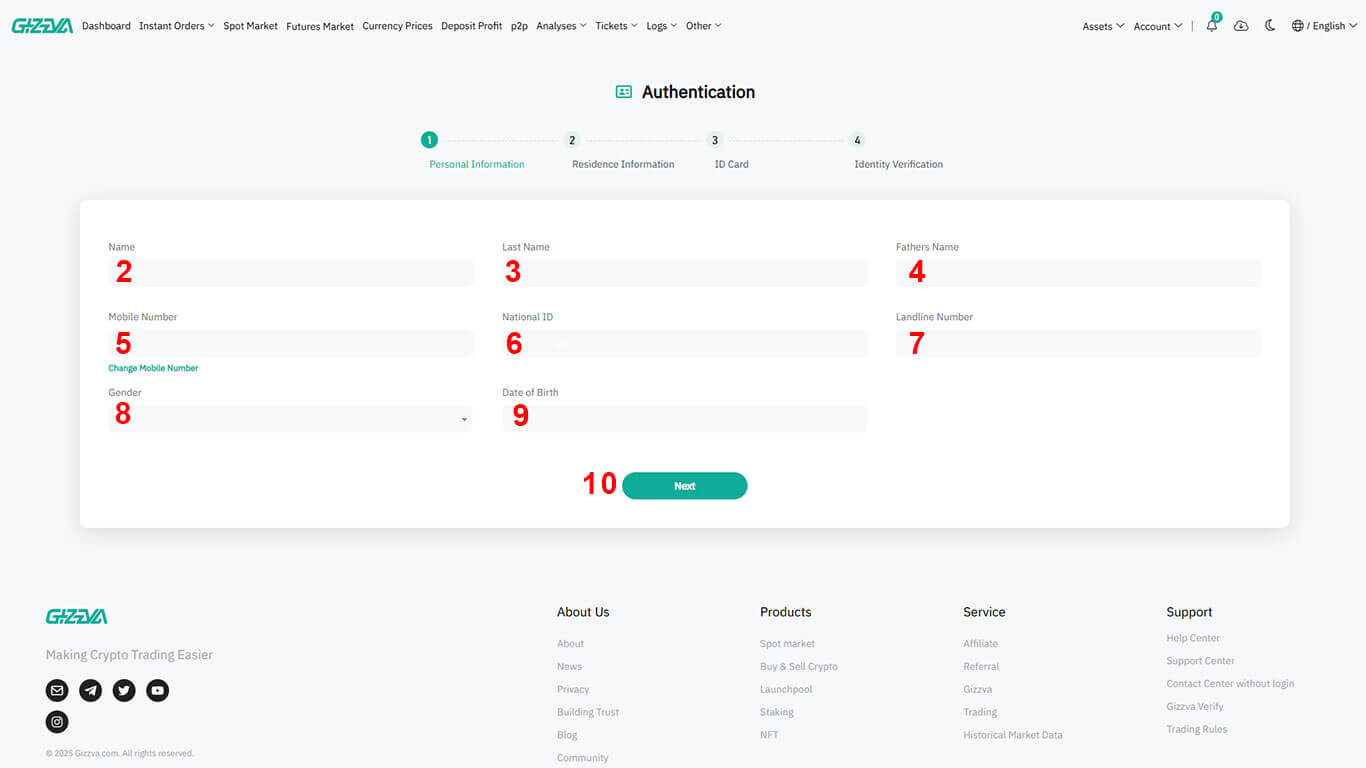Image resolution: width=1366 pixels, height=768 pixels.
Task: Open the English language selector
Action: tap(1323, 26)
